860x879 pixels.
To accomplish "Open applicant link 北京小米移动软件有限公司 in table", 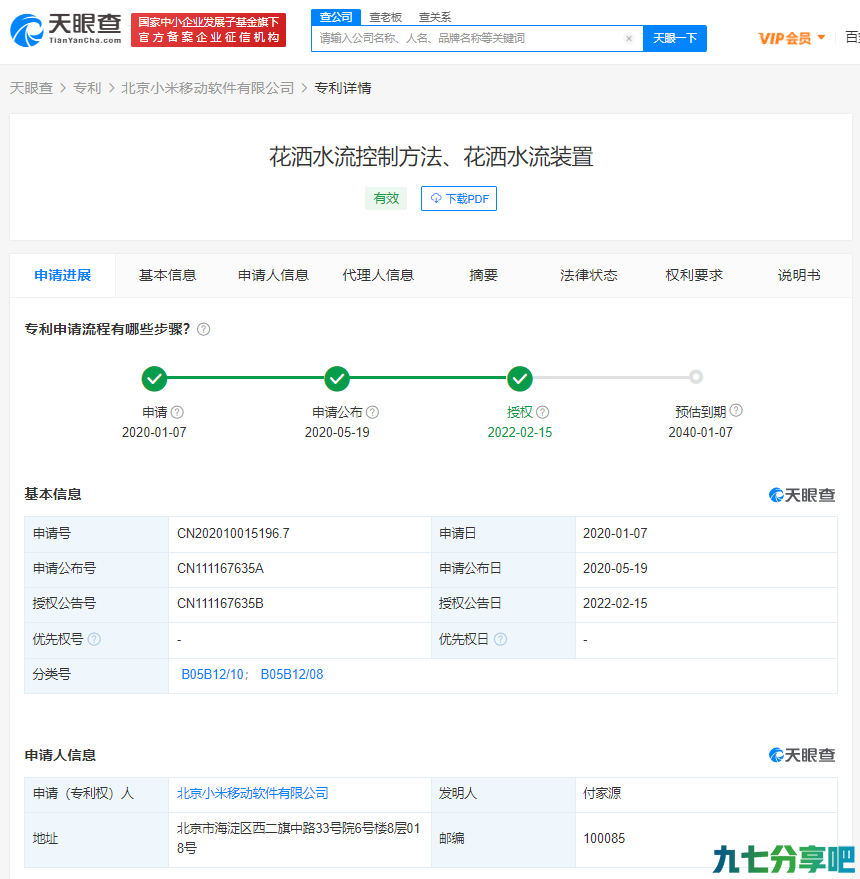I will [x=253, y=793].
